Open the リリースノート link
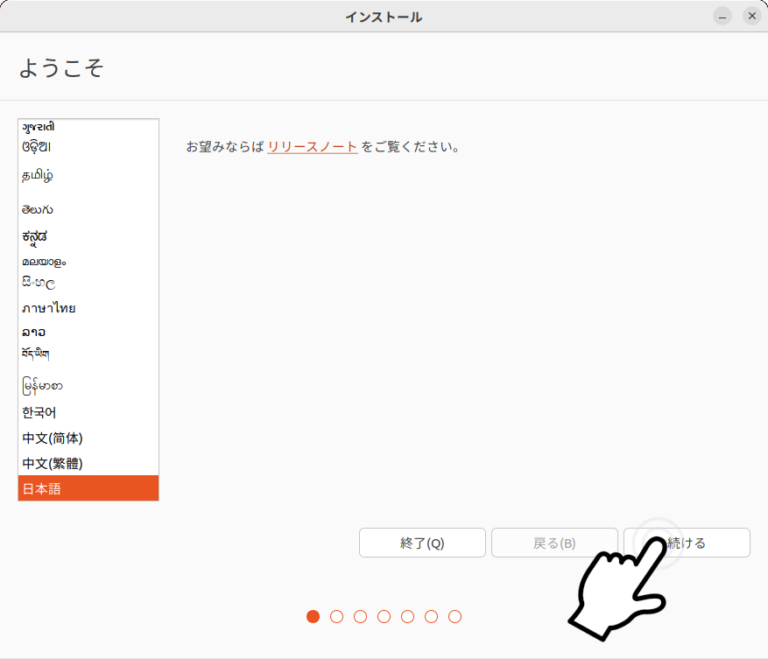 pyautogui.click(x=312, y=147)
